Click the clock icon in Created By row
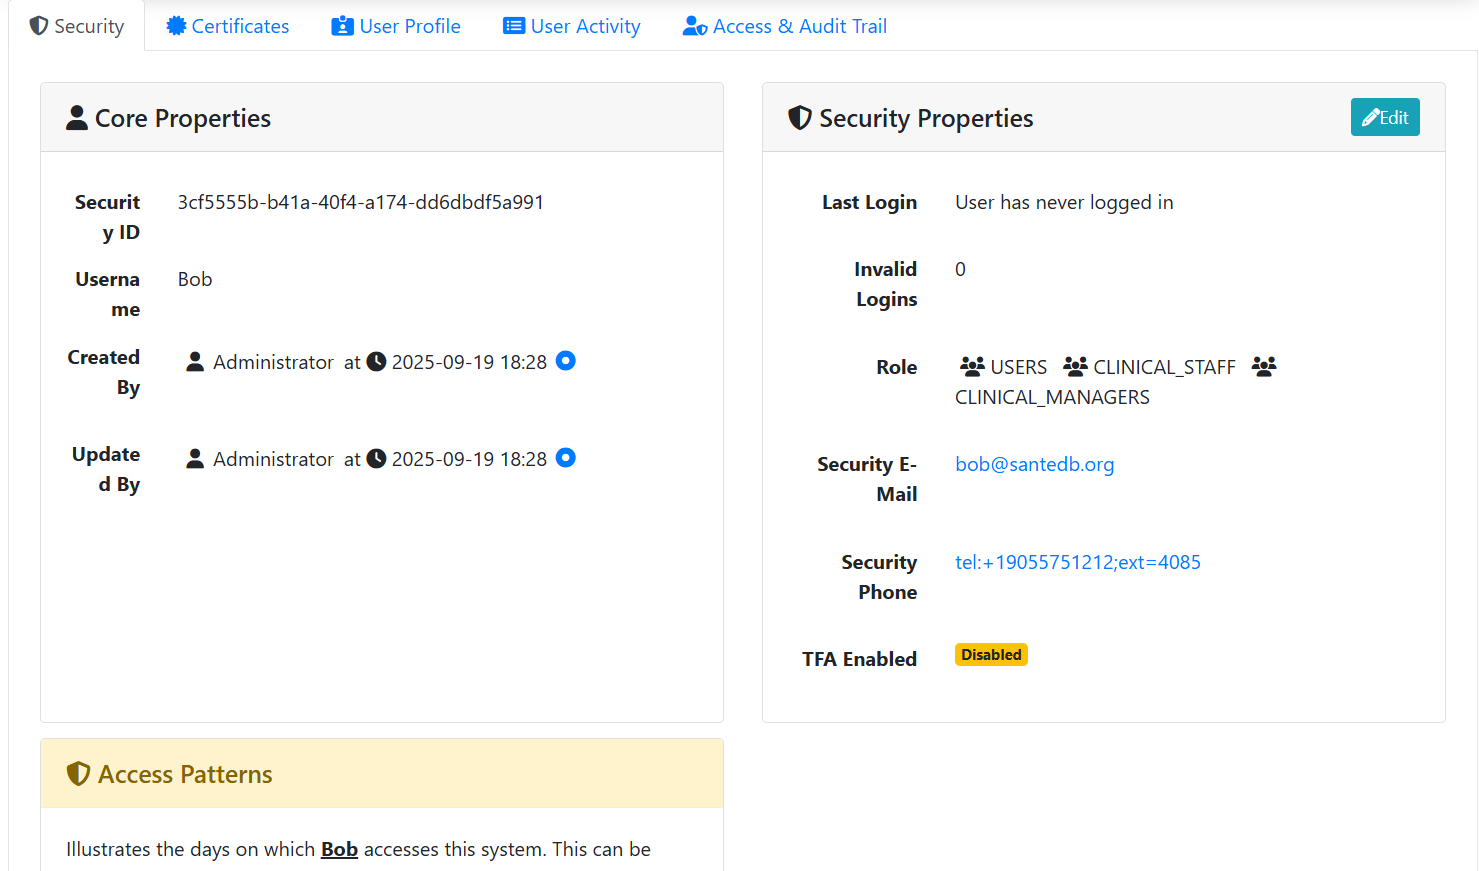This screenshot has height=871, width=1479. tap(376, 362)
